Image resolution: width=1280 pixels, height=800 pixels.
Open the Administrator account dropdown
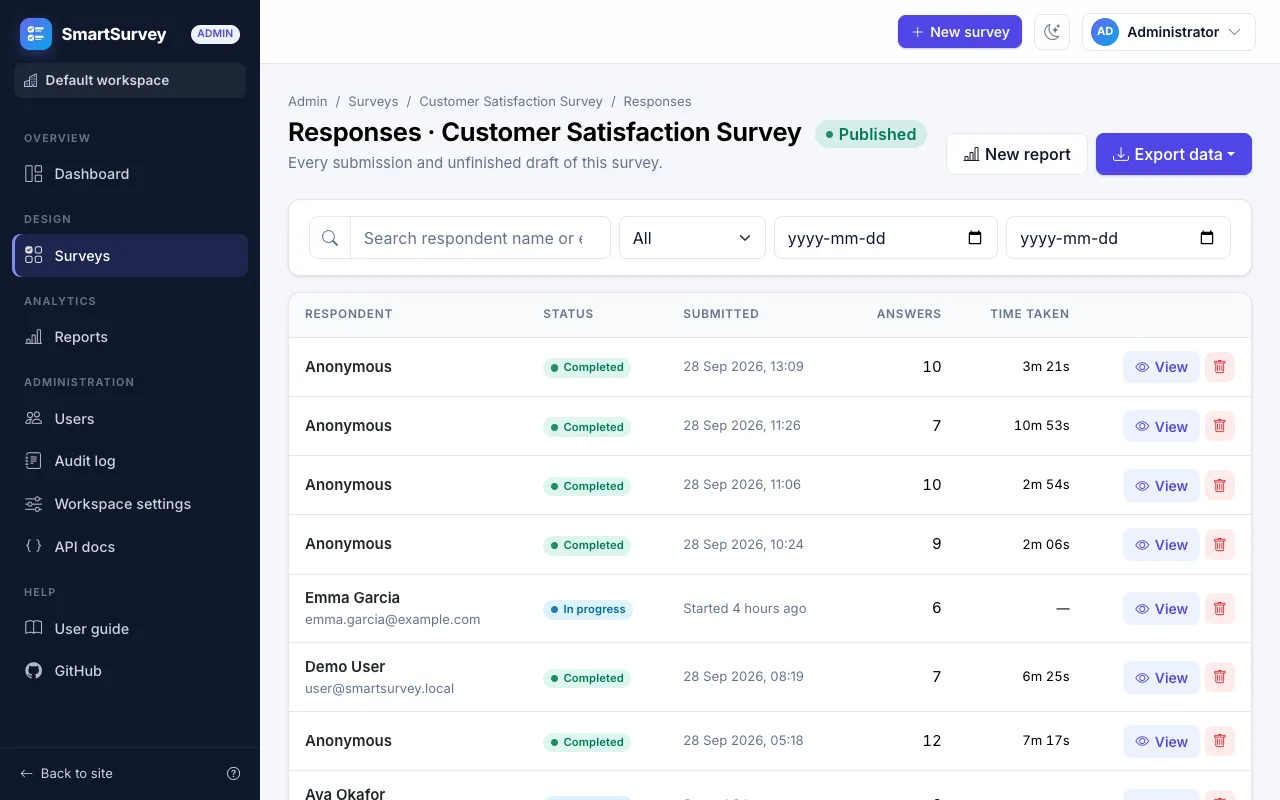1168,32
